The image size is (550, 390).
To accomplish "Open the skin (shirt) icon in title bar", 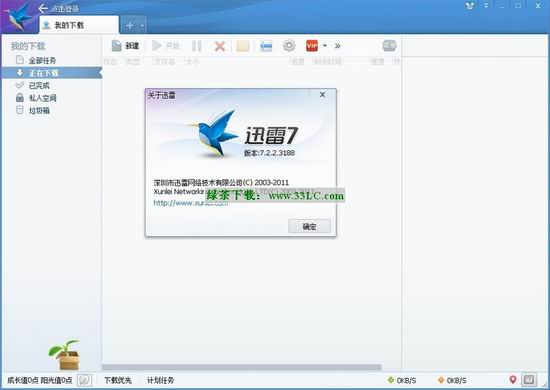I will tap(470, 6).
